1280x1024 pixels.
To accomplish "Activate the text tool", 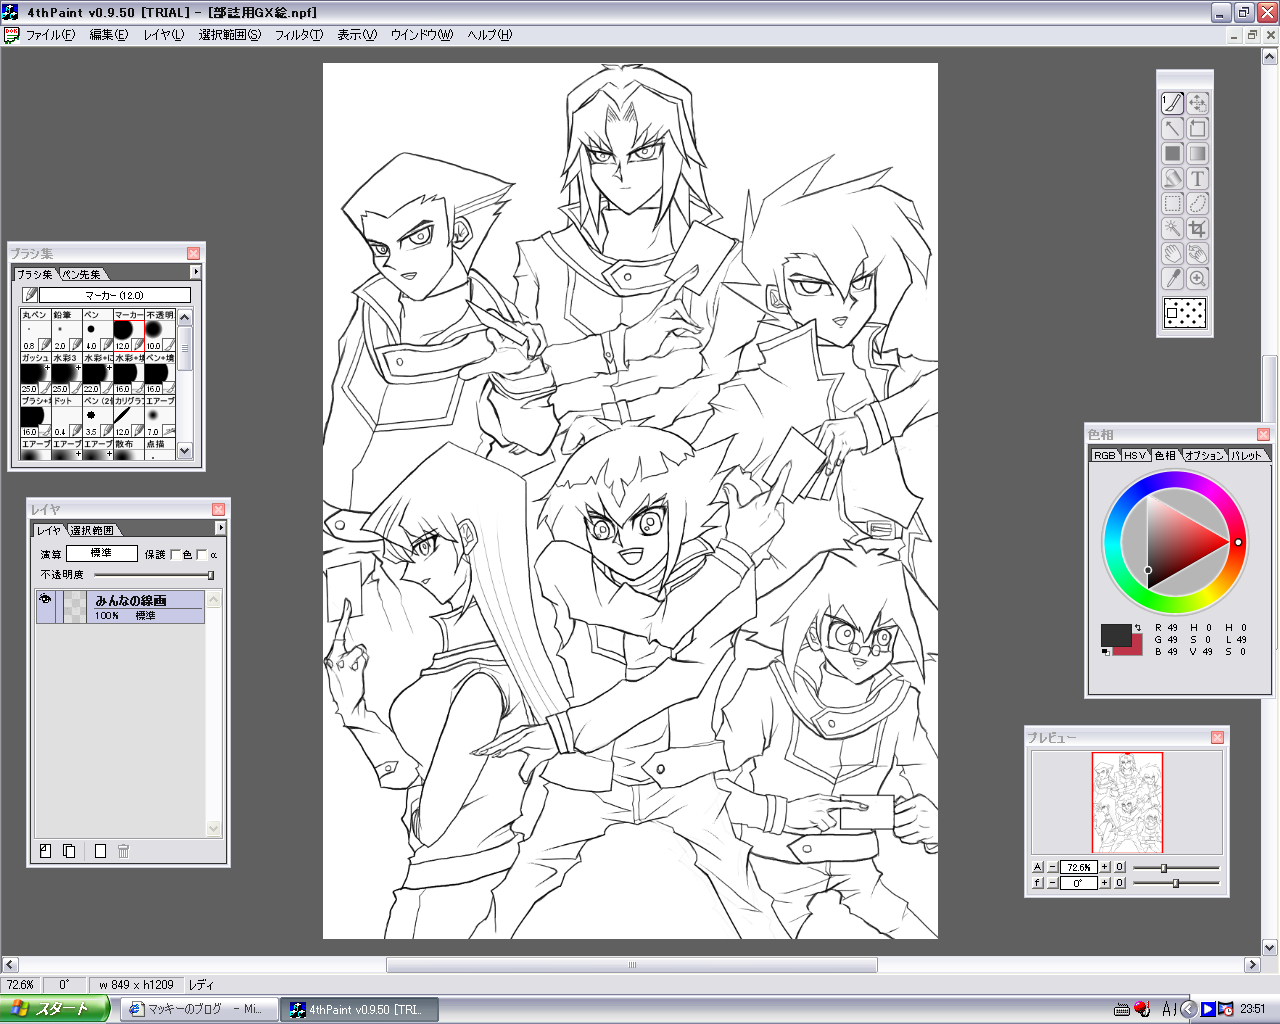I will tap(1197, 178).
